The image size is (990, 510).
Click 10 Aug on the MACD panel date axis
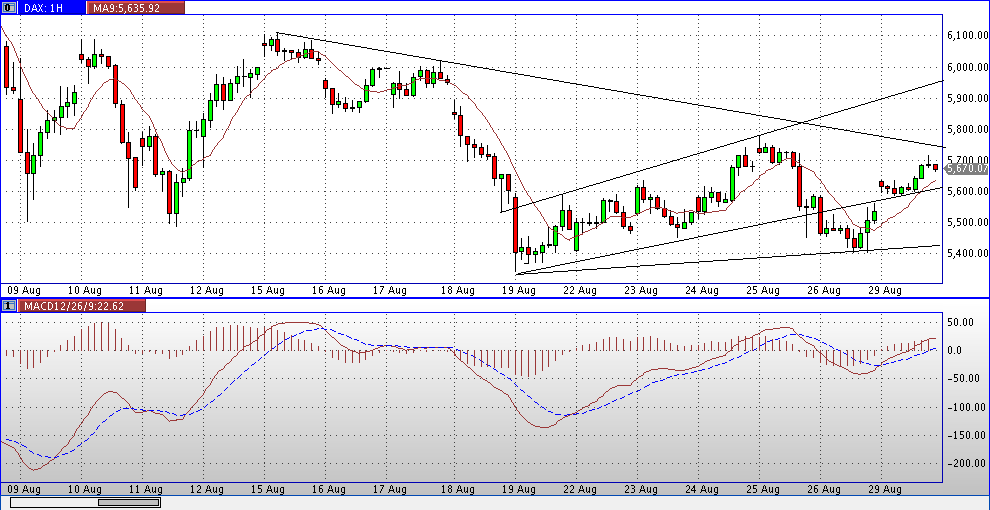click(85, 489)
